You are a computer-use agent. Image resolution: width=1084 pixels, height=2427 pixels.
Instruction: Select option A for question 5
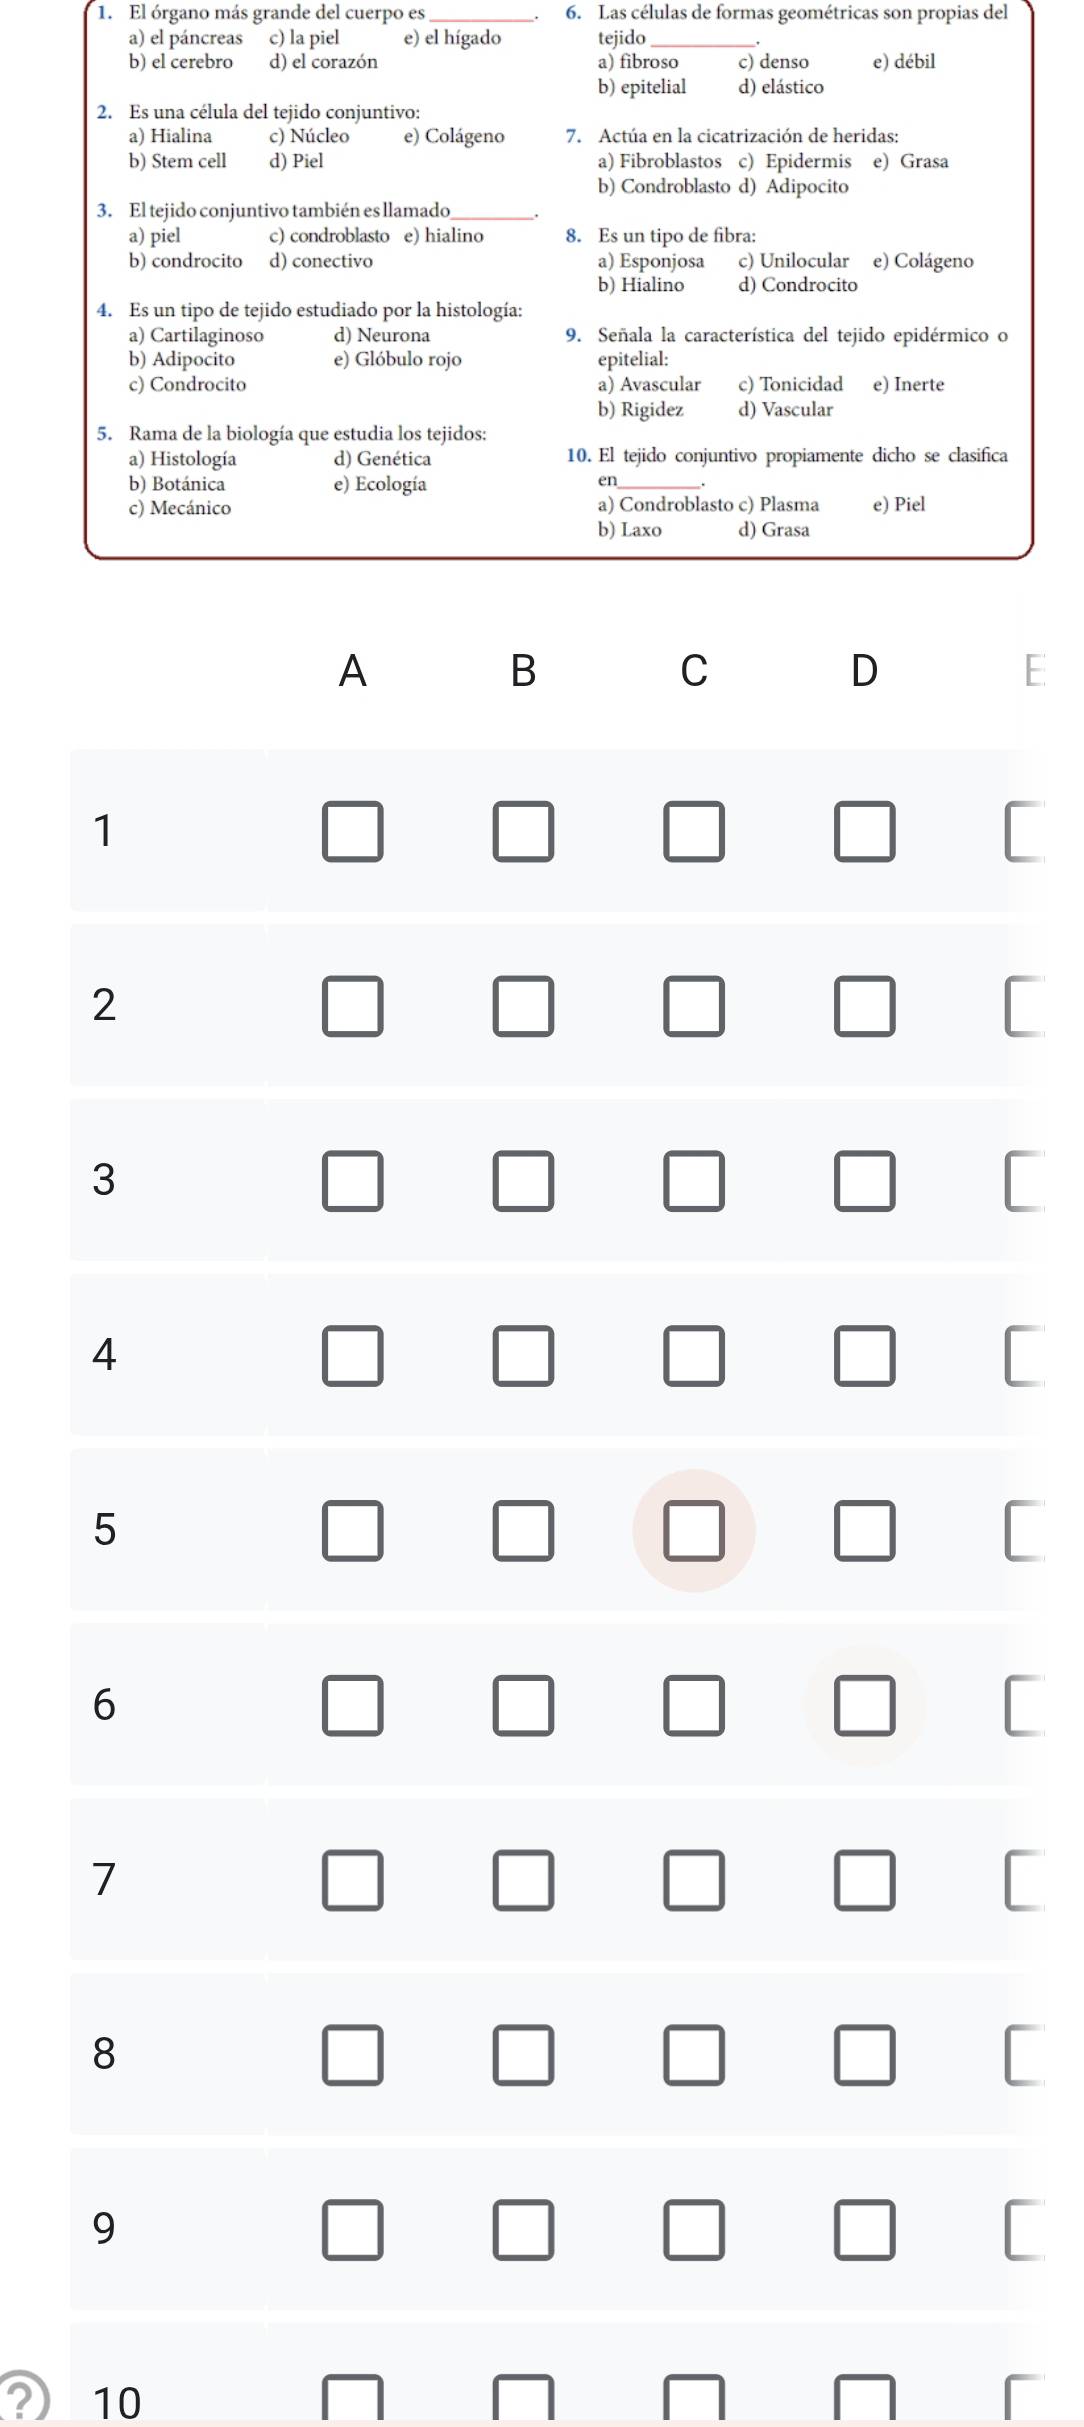(352, 1530)
